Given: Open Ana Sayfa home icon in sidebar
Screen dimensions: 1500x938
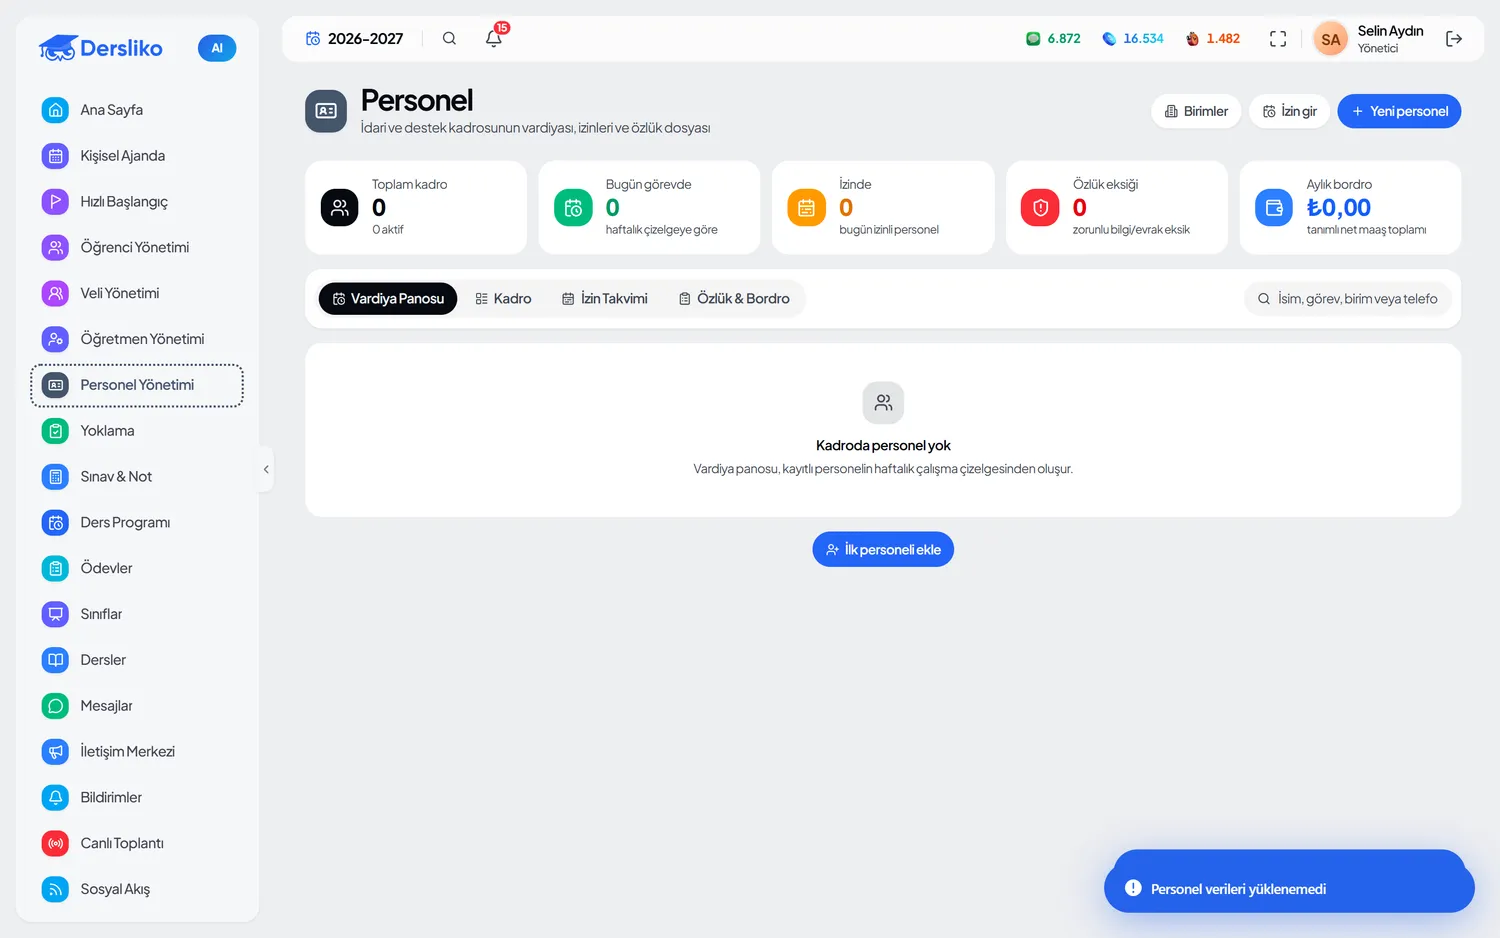Looking at the screenshot, I should point(56,110).
